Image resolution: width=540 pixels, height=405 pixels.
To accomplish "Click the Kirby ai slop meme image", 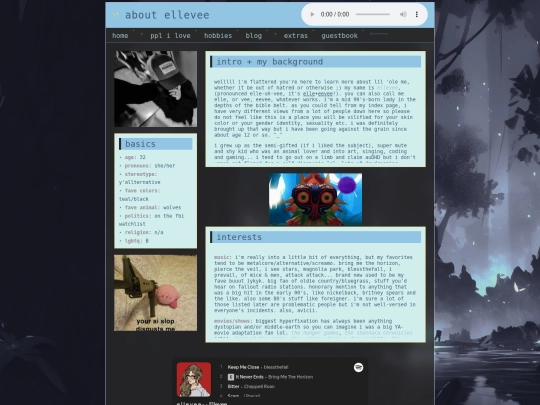I will point(156,293).
